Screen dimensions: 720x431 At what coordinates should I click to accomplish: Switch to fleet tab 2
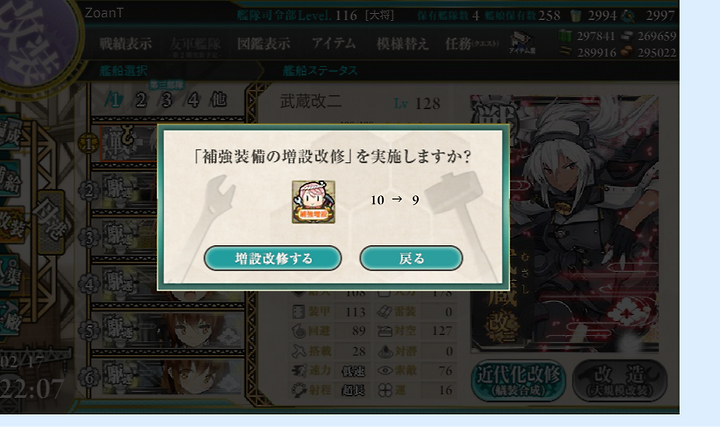pyautogui.click(x=141, y=100)
